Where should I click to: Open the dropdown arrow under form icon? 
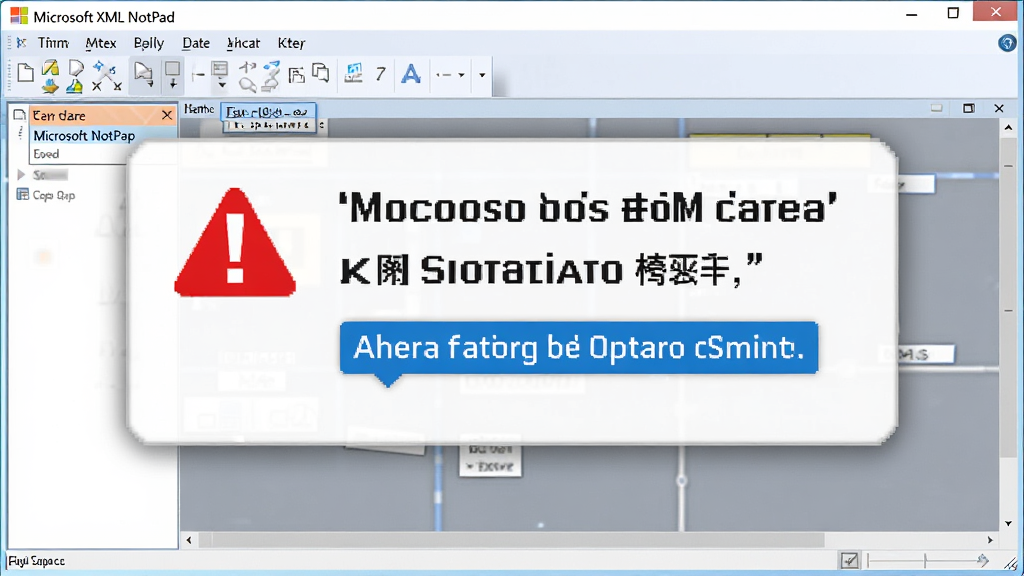[x=222, y=85]
